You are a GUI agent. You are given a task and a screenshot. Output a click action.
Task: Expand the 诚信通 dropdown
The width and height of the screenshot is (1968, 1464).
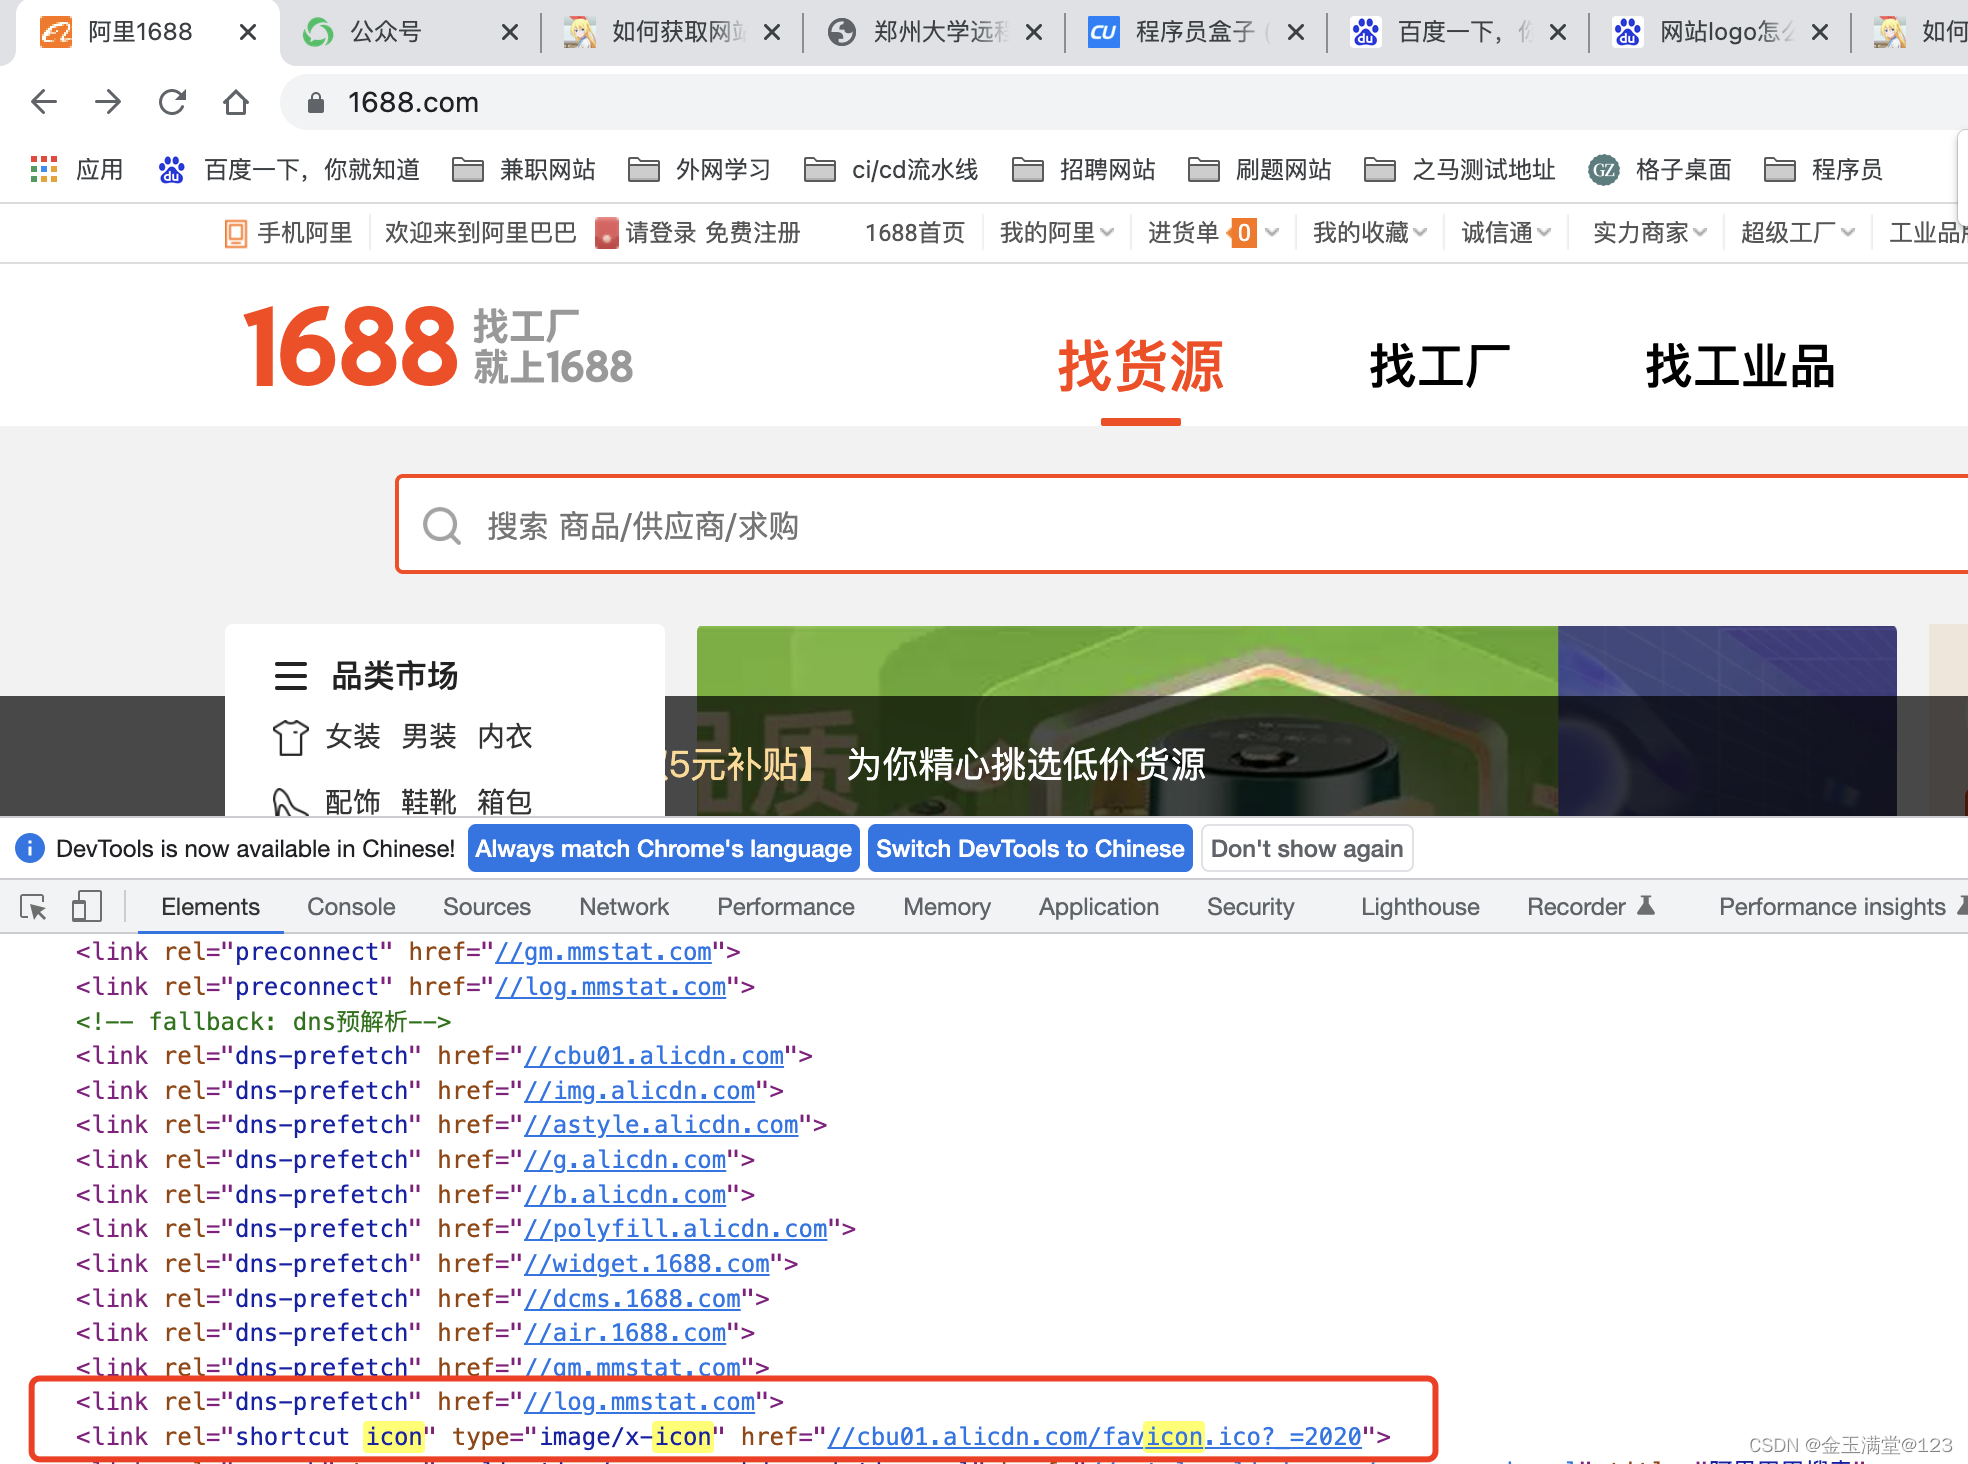pos(1506,233)
